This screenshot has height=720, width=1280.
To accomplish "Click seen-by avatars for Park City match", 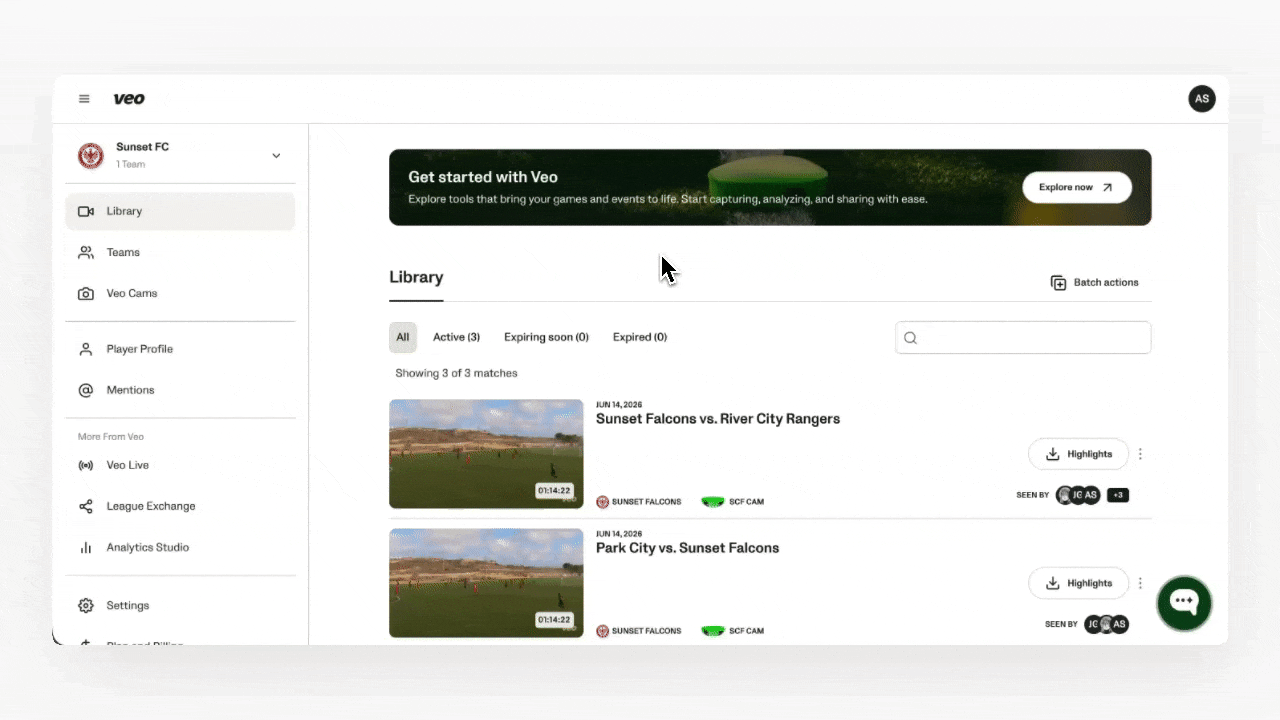I will point(1106,624).
